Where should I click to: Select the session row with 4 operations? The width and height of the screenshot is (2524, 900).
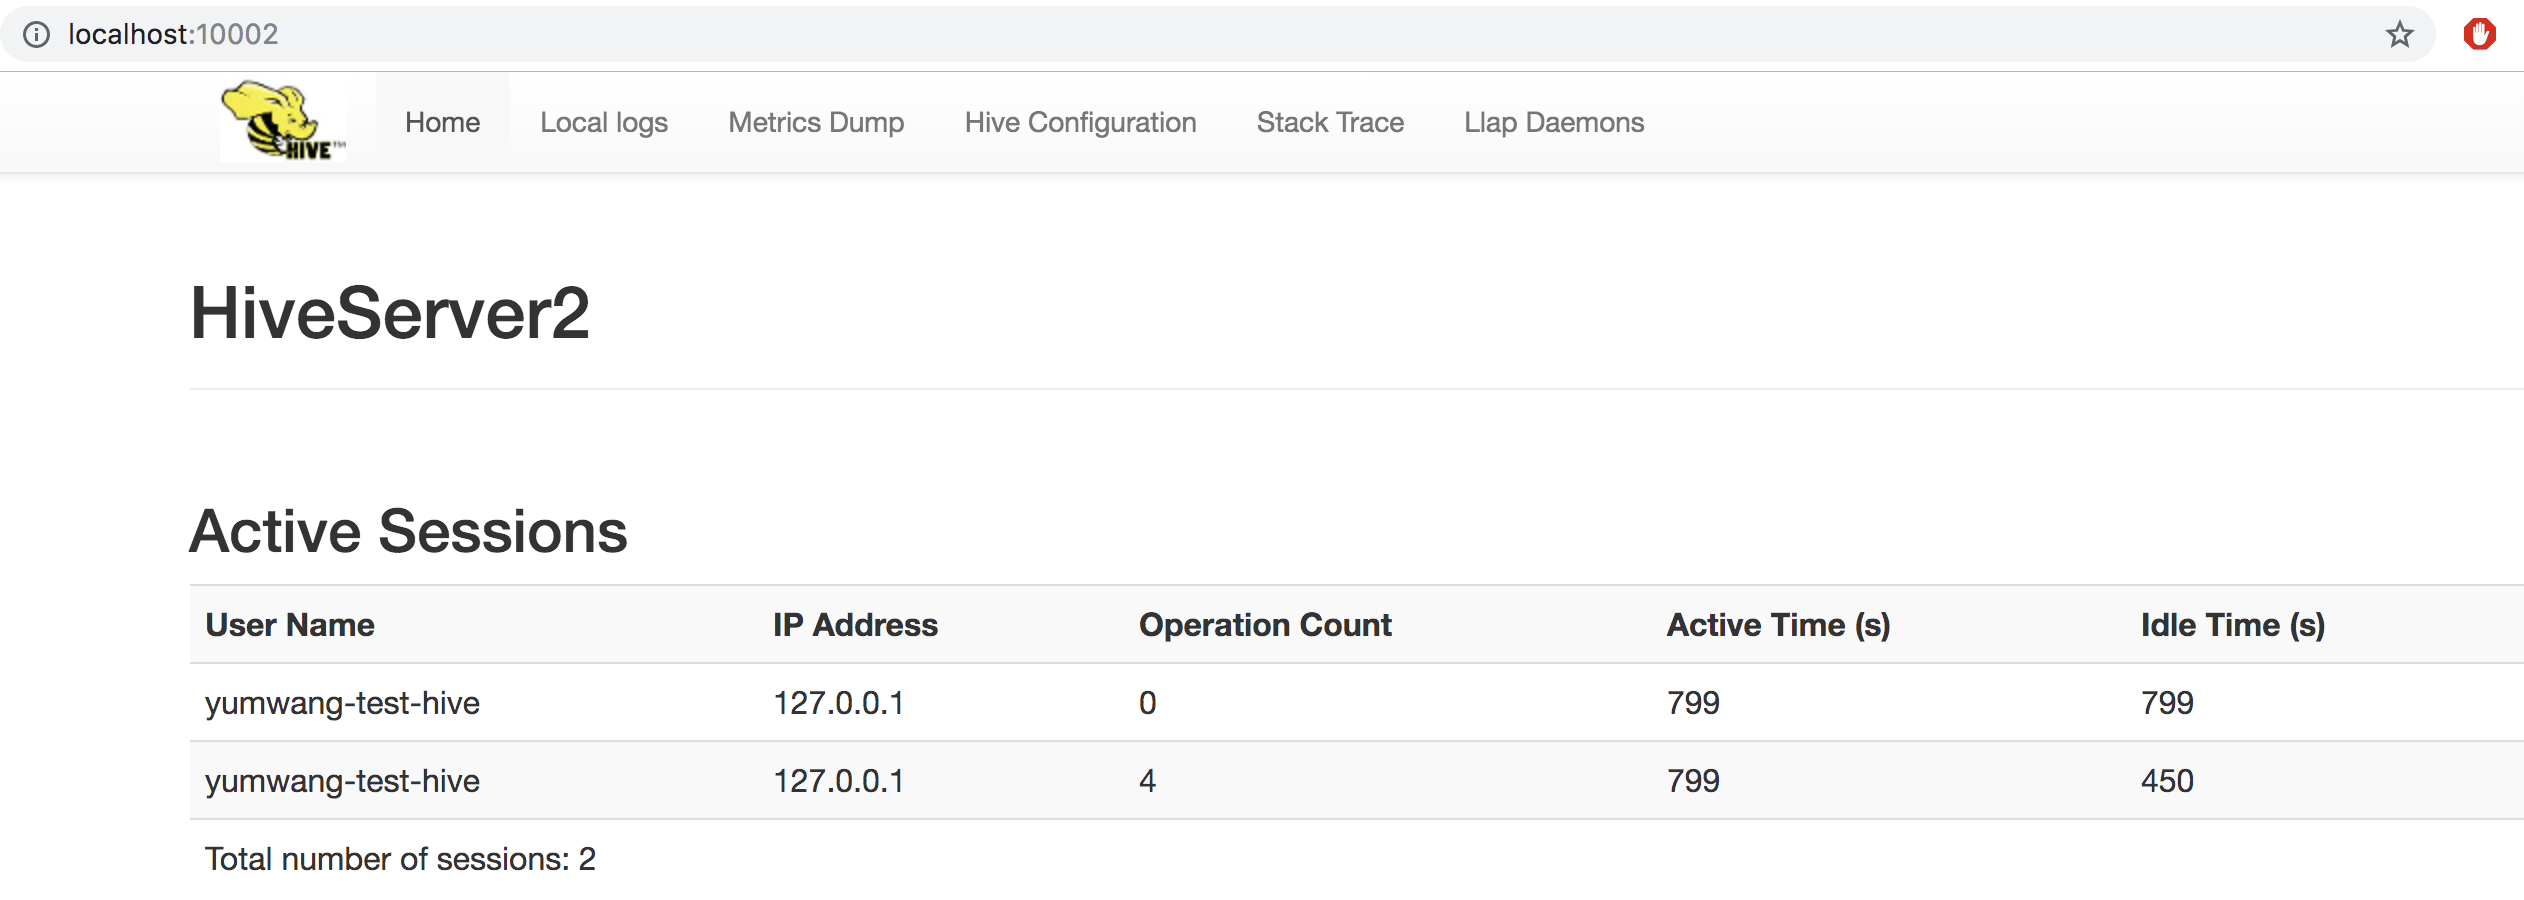click(342, 781)
